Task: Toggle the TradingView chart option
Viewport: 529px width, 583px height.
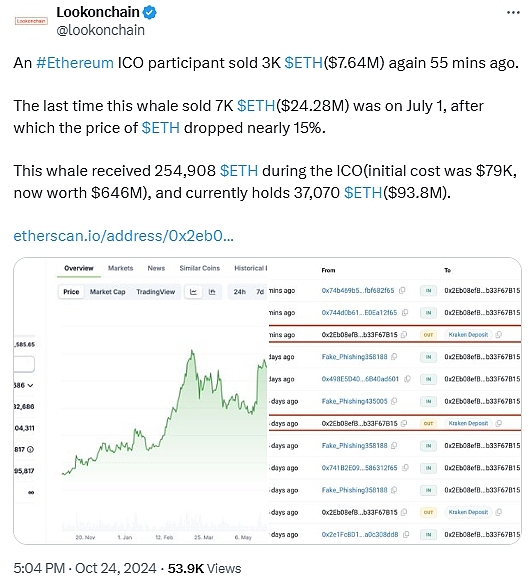Action: tap(155, 292)
